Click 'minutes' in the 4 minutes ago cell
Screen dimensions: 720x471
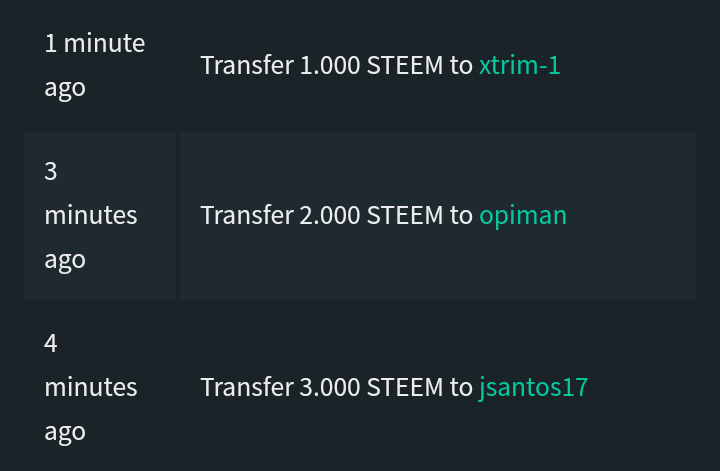click(x=91, y=387)
